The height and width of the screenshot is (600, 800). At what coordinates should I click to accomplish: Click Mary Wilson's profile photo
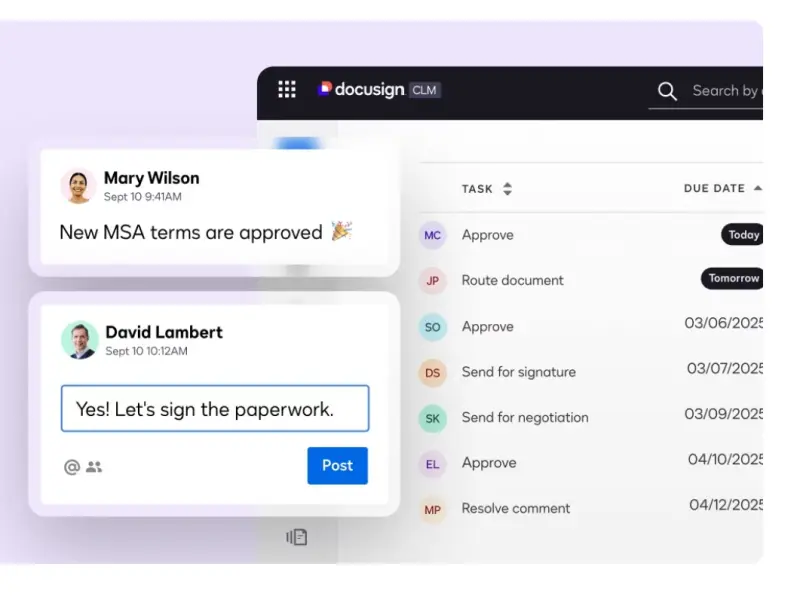(x=78, y=186)
